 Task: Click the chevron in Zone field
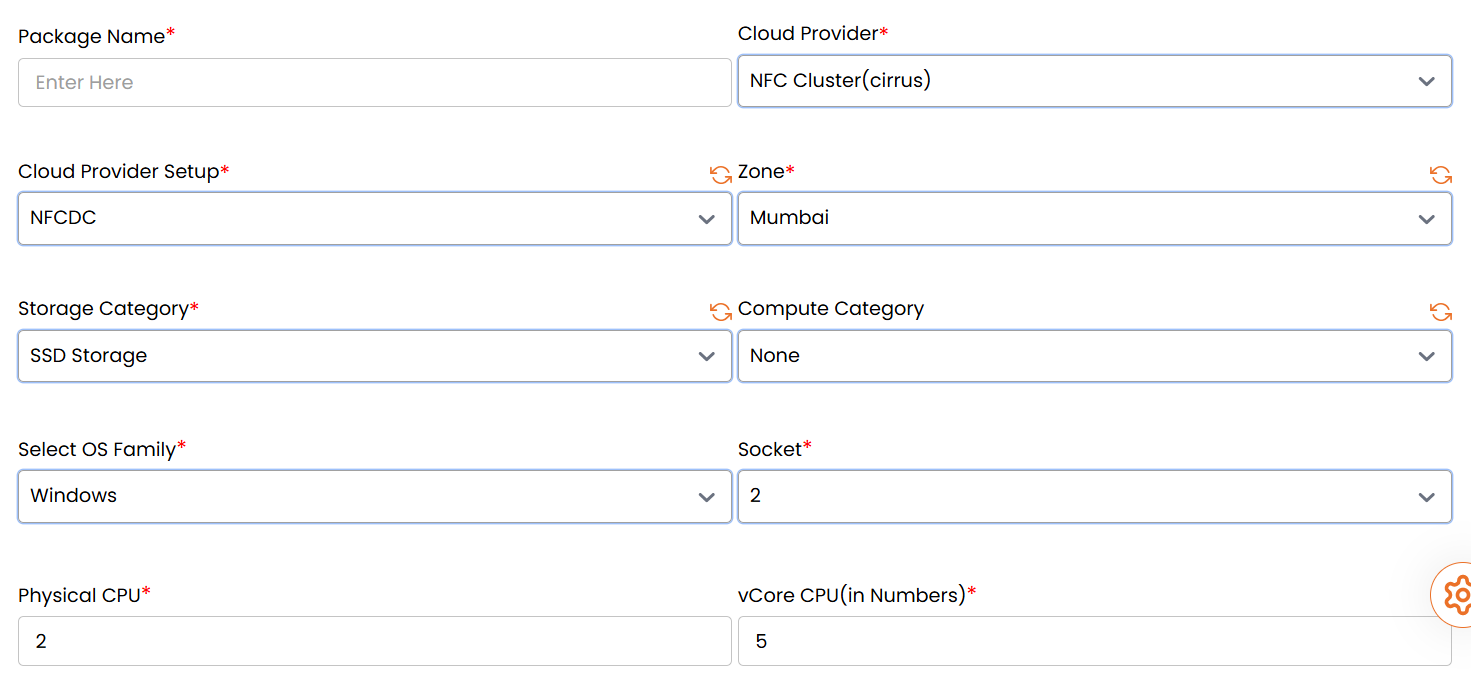[1426, 219]
